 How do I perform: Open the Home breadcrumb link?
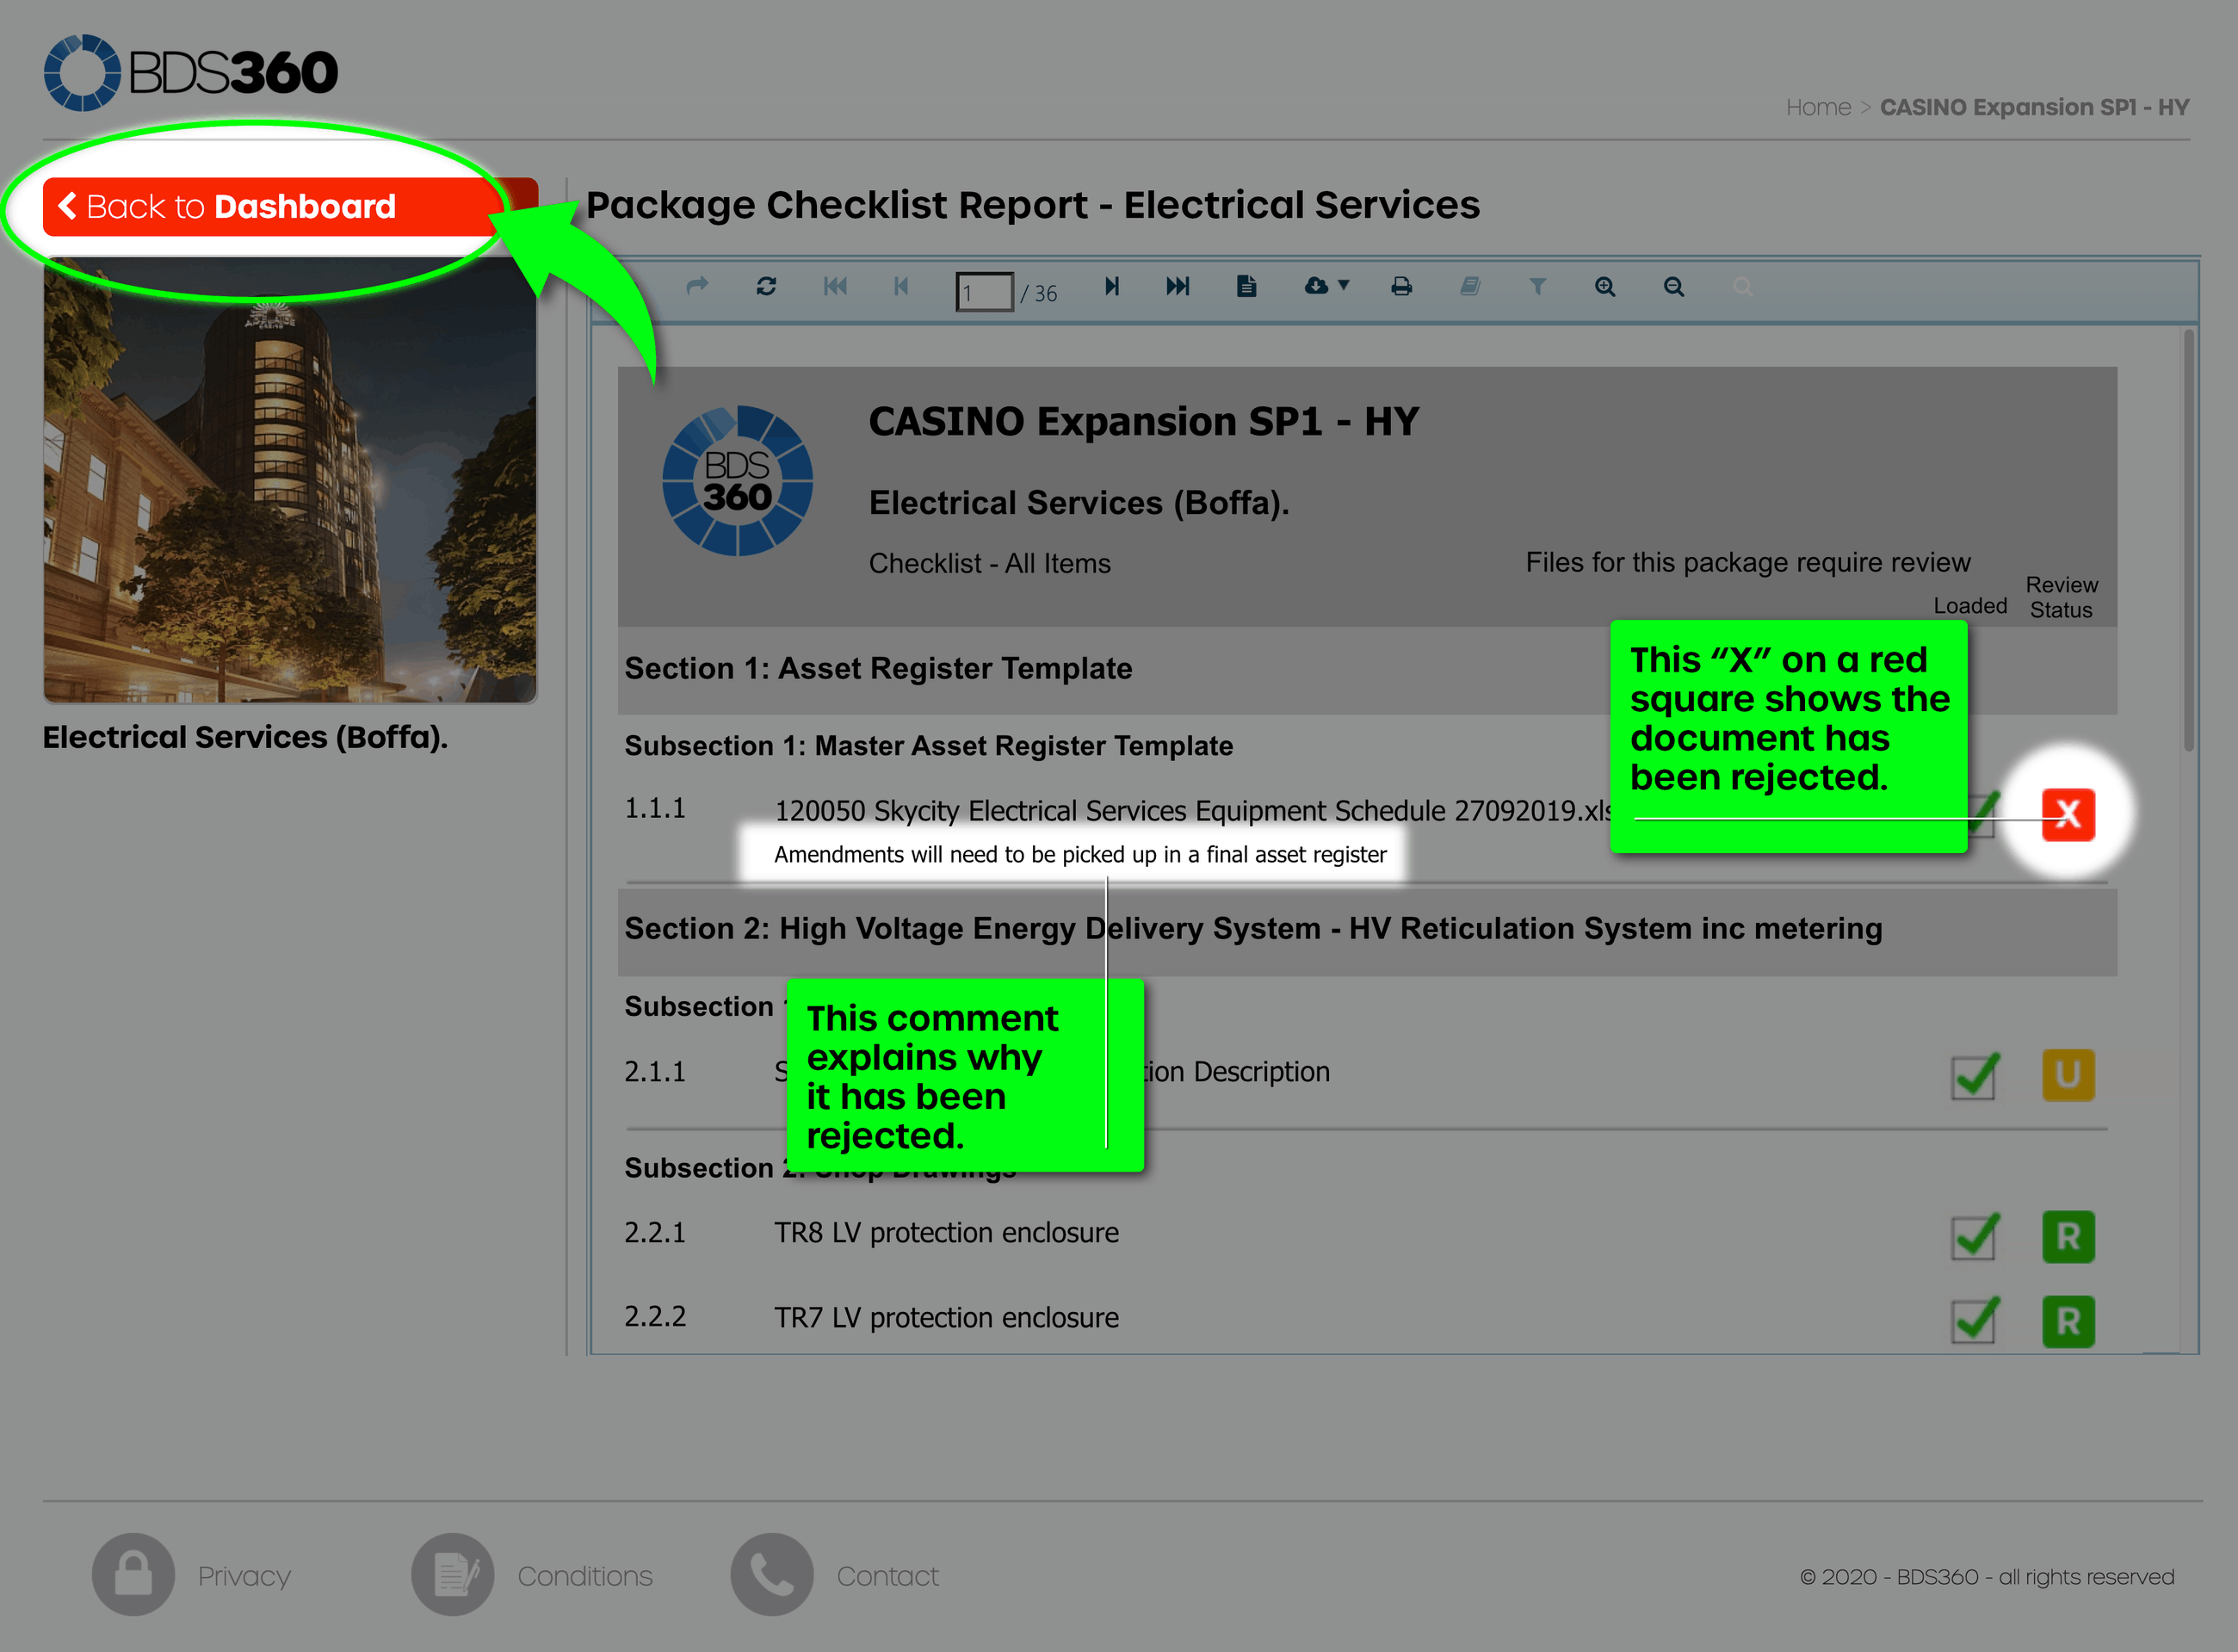[1818, 107]
